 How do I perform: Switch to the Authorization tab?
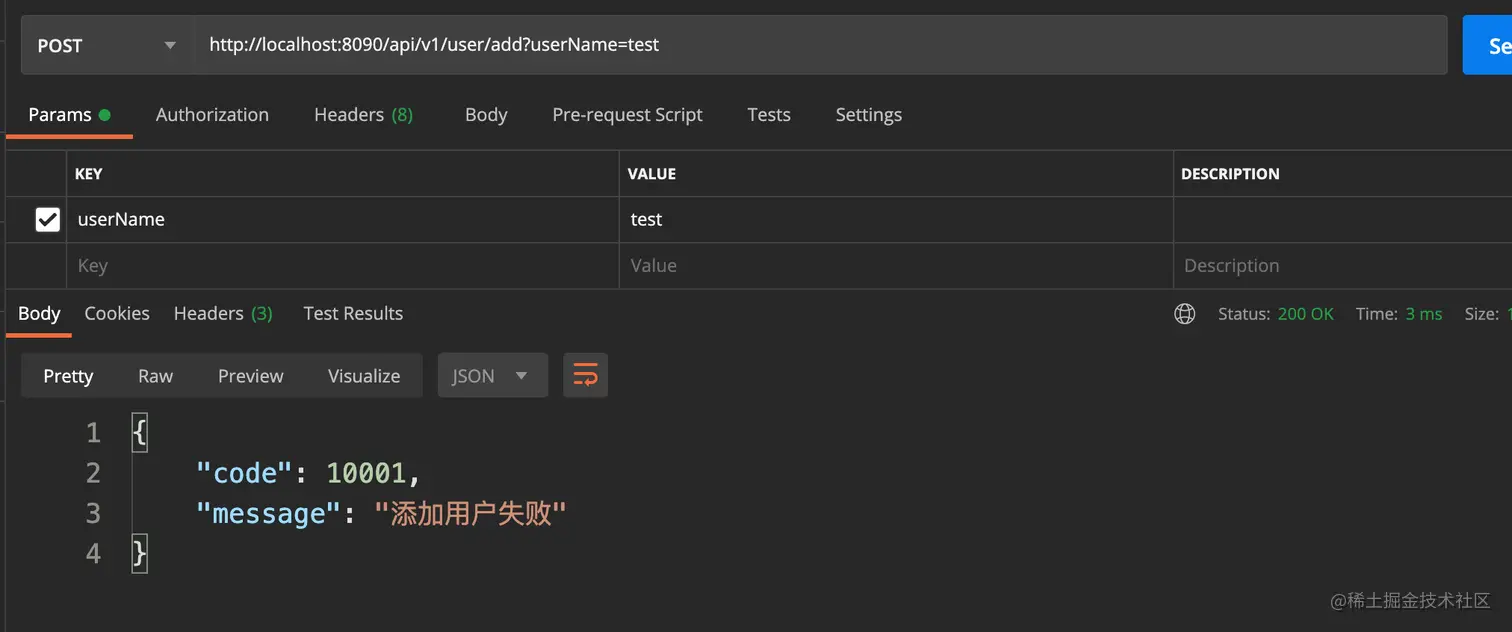(212, 115)
